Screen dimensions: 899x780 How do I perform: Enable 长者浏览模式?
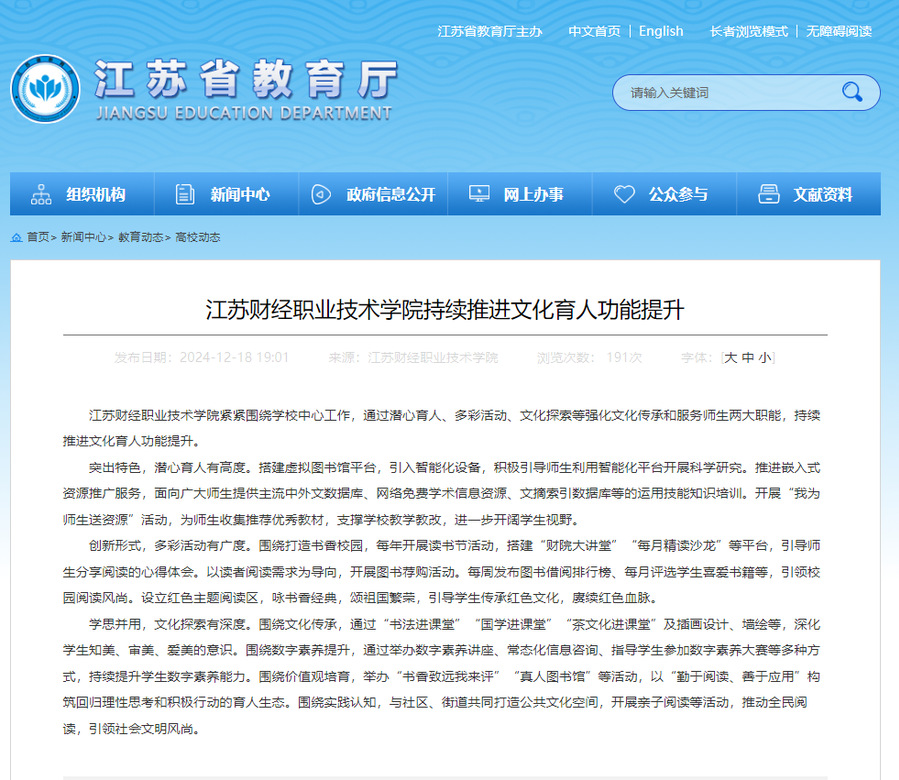749,31
